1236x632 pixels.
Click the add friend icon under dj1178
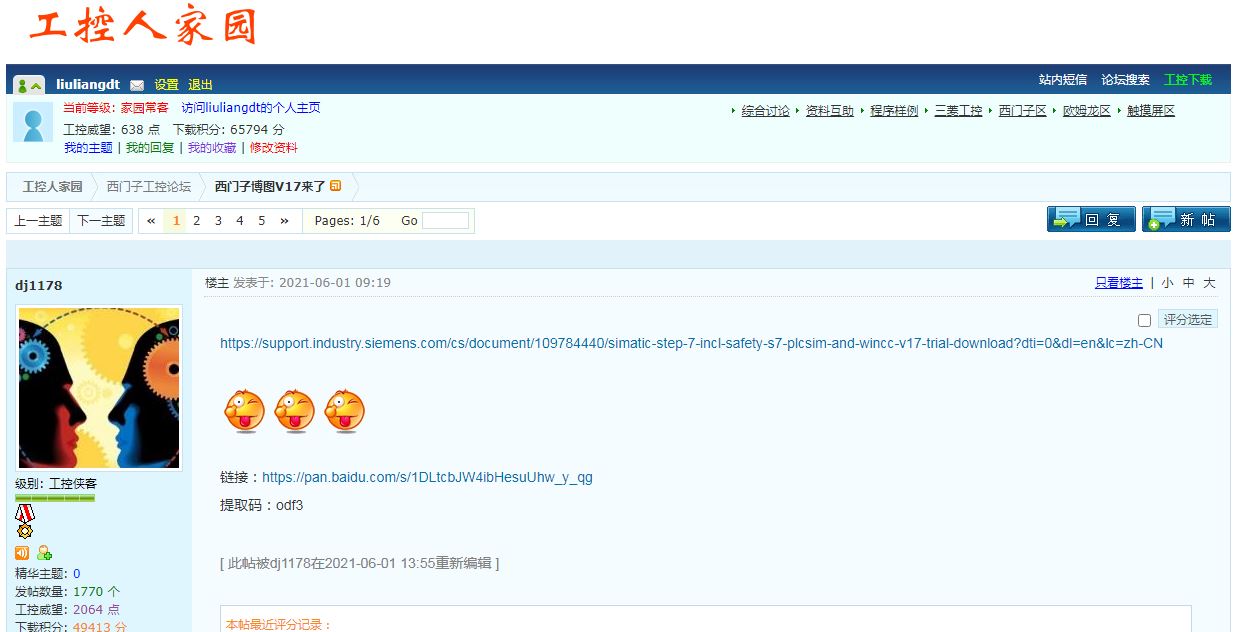coord(44,553)
